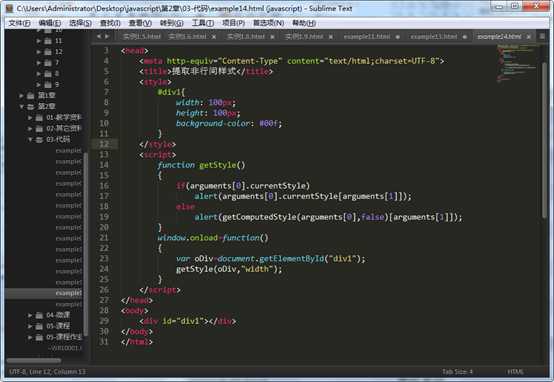Click Tab Size: 4 in status bar
The image size is (554, 382).
point(457,372)
